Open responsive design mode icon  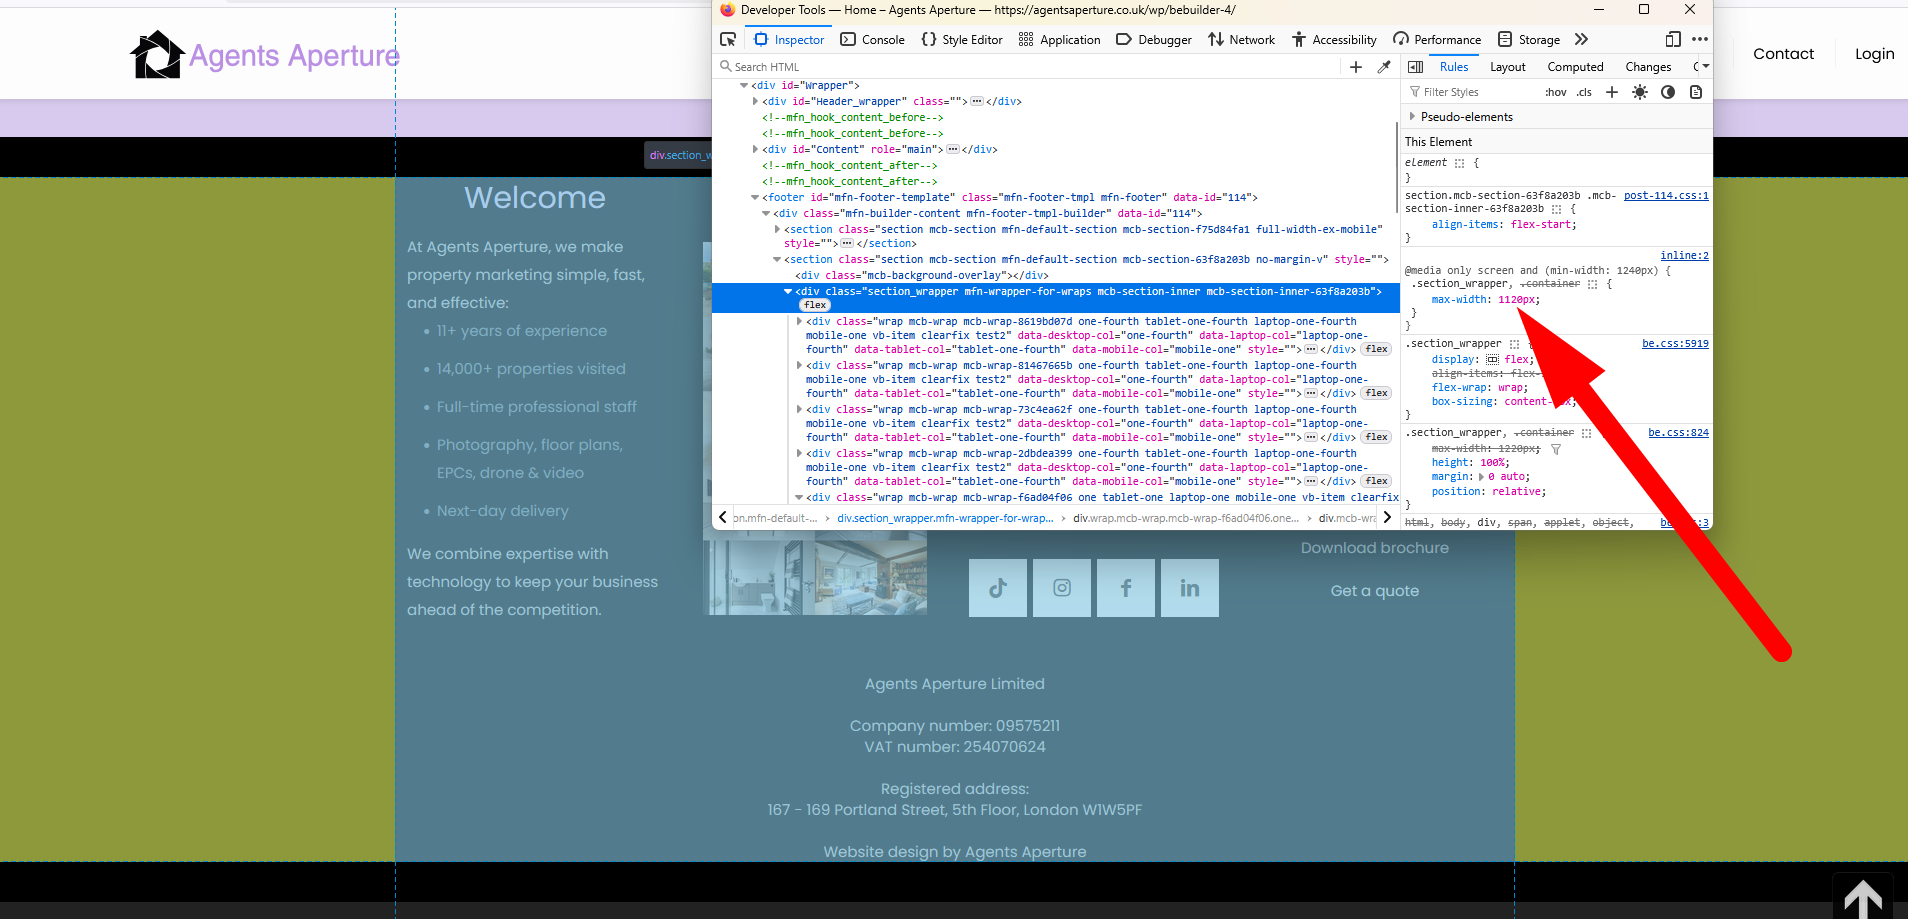[x=1673, y=39]
